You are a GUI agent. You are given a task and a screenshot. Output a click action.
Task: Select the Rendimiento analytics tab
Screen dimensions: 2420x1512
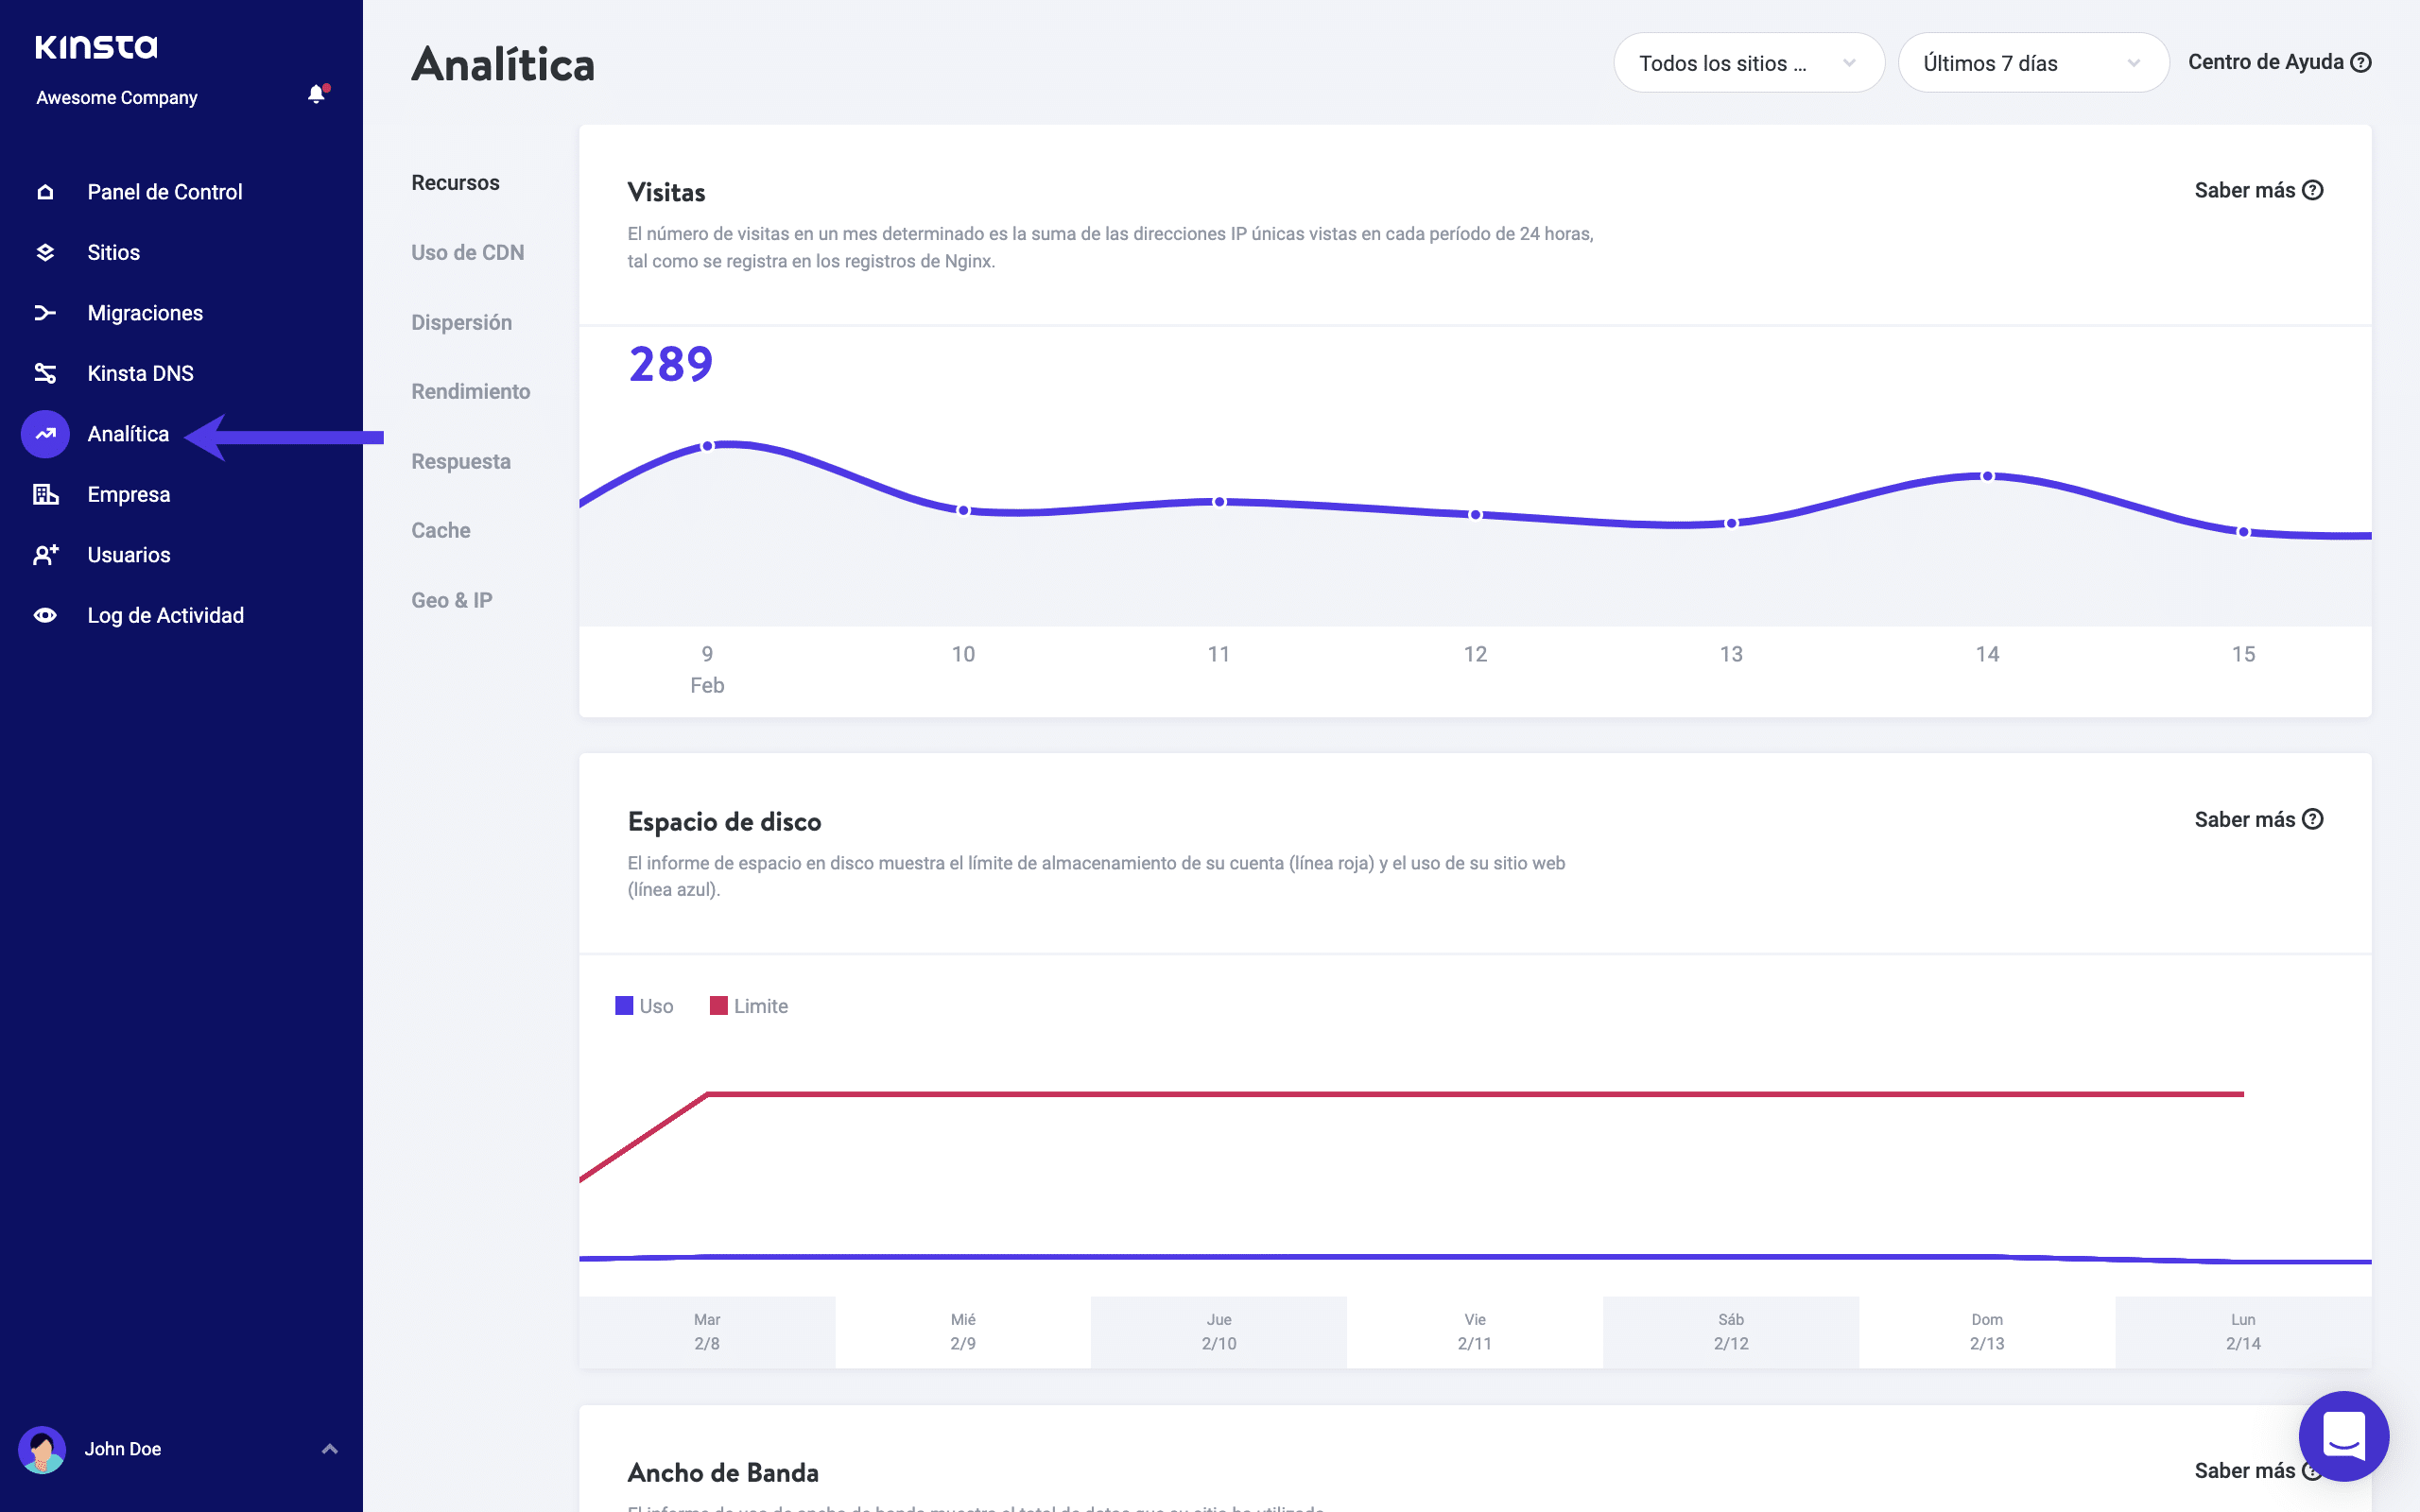pyautogui.click(x=470, y=391)
